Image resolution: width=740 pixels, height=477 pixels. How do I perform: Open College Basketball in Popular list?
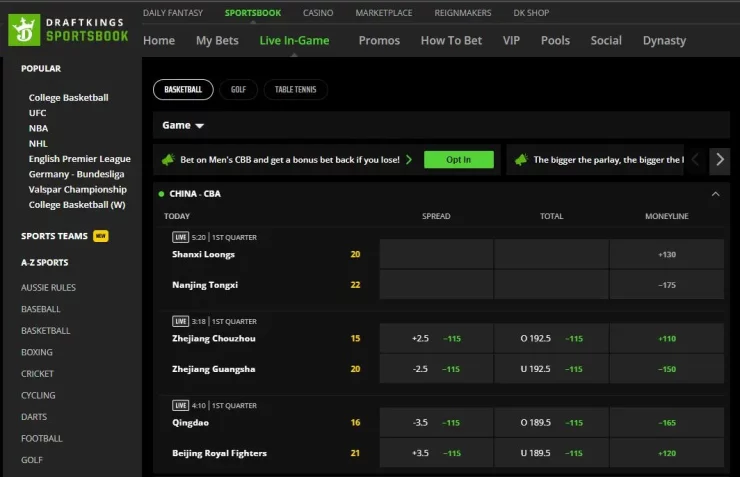[68, 98]
